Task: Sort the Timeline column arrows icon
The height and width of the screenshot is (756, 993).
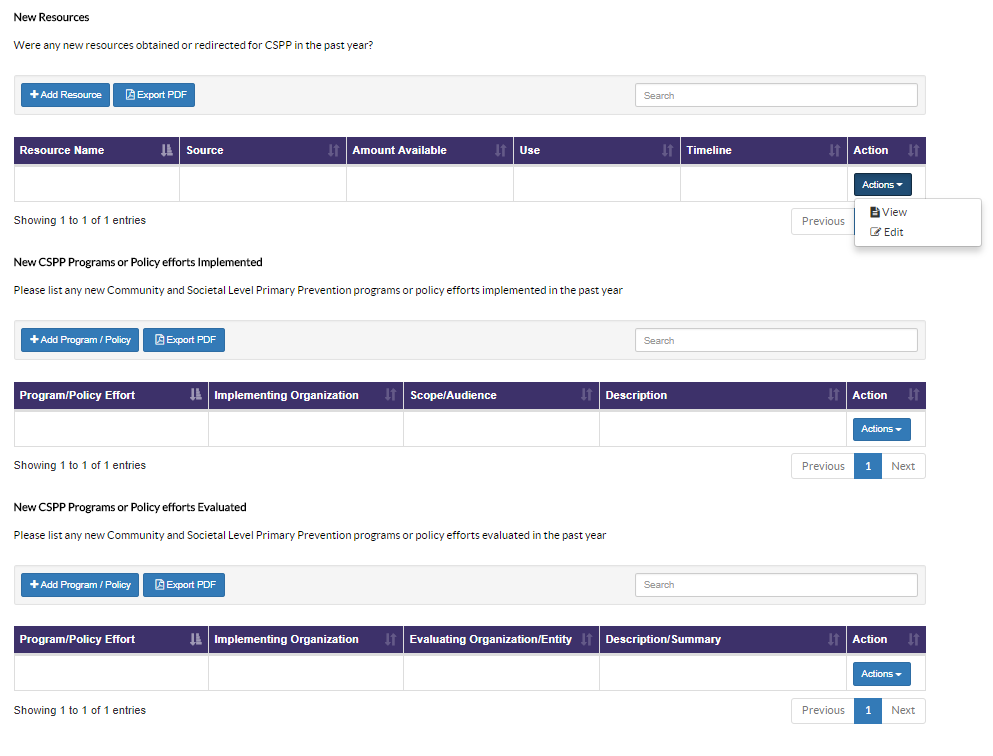Action: [835, 151]
